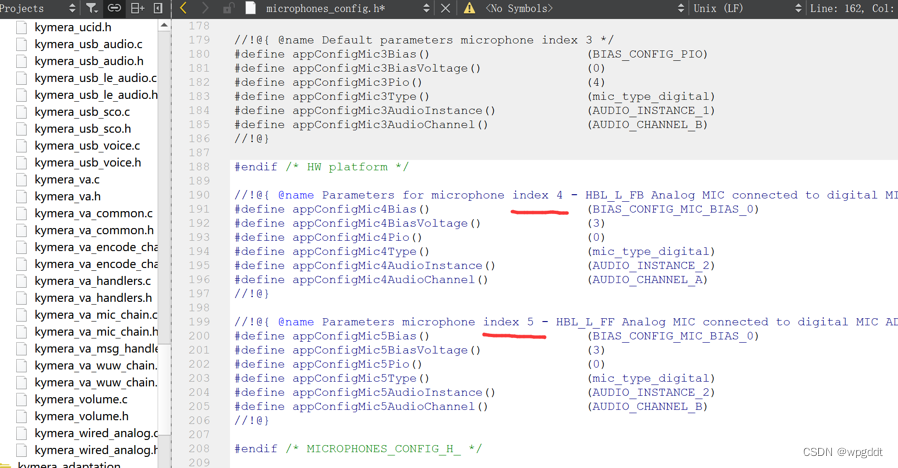The height and width of the screenshot is (468, 898).
Task: Open kymera_wired_analog.h file
Action: point(96,450)
